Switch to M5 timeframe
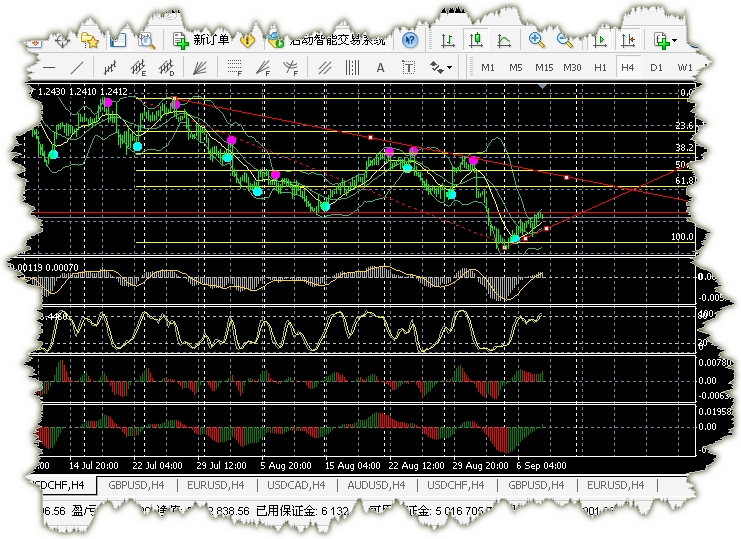This screenshot has width=741, height=539. pos(516,68)
